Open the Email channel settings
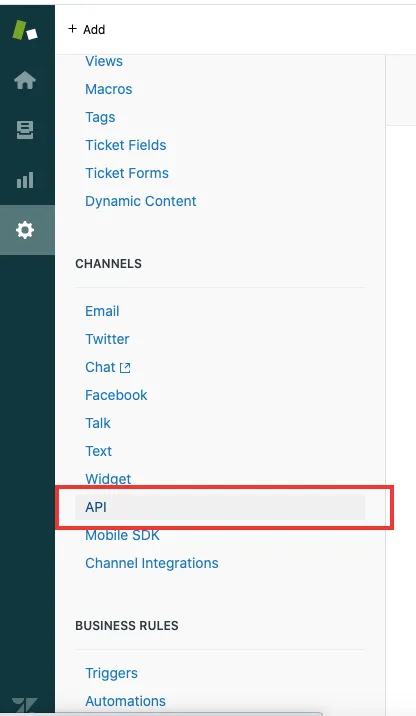 point(102,311)
